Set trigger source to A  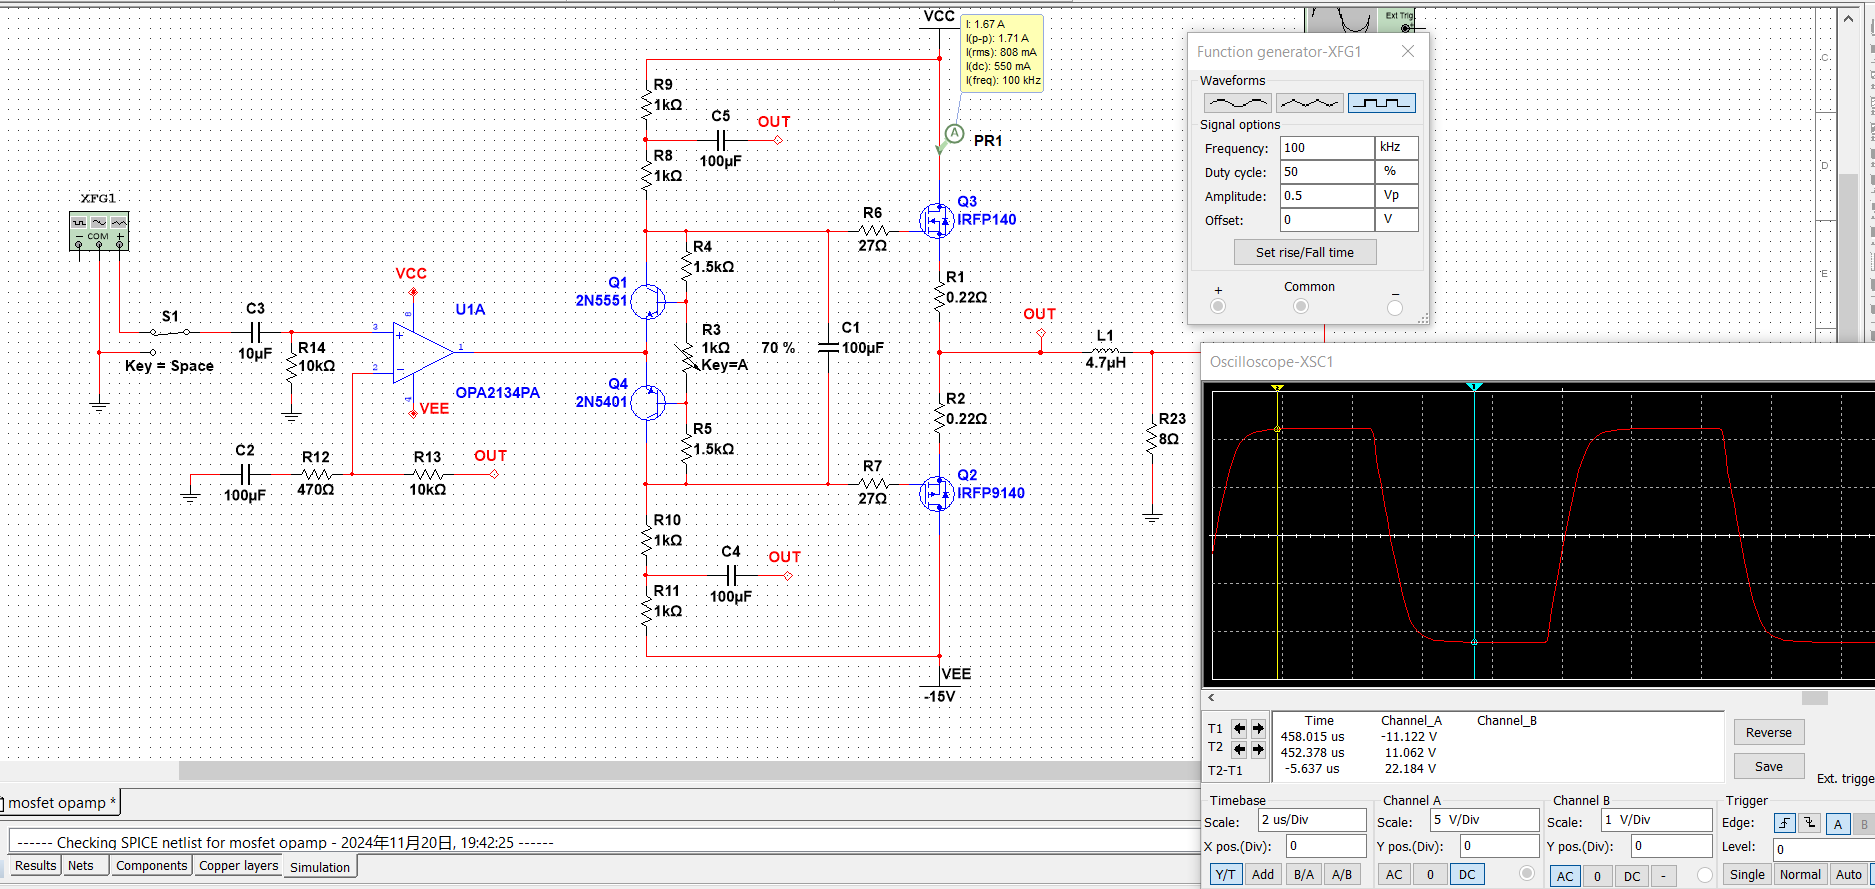pos(1838,823)
